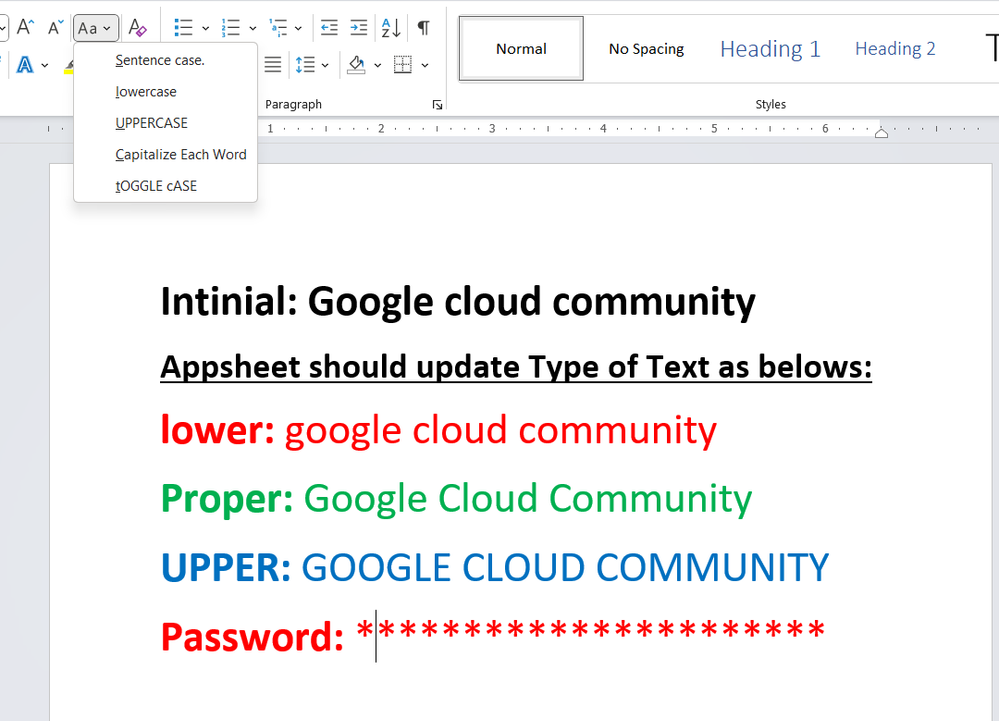The height and width of the screenshot is (721, 999).
Task: Open the multilevel list dropdown arrow
Action: (298, 28)
